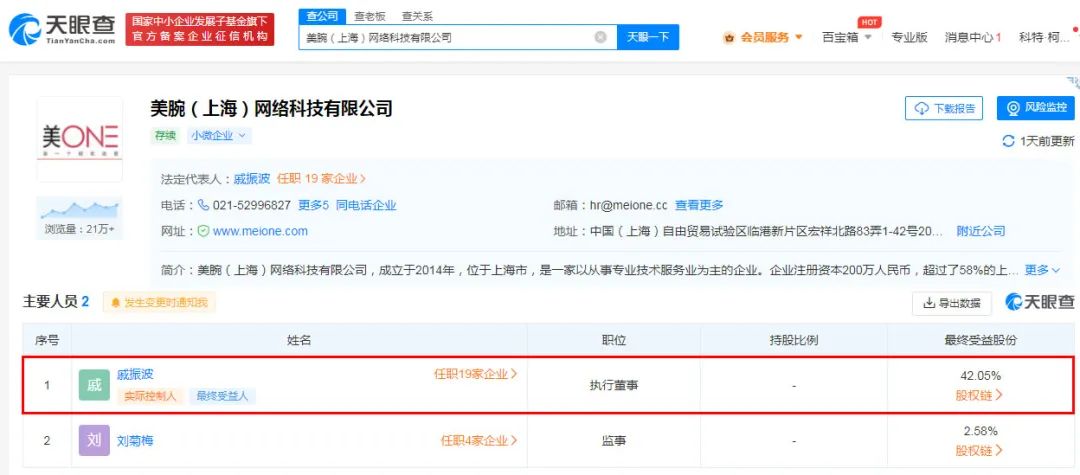Expand company intro with 更多
Image resolution: width=1080 pixels, height=475 pixels.
click(1042, 270)
